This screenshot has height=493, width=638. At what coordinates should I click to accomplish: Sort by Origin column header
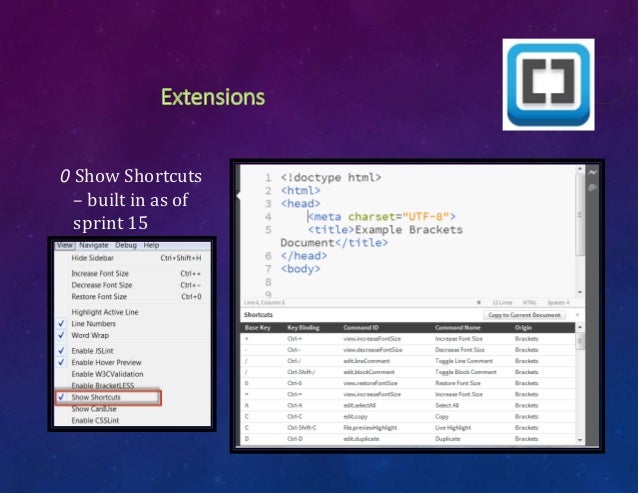(x=523, y=327)
